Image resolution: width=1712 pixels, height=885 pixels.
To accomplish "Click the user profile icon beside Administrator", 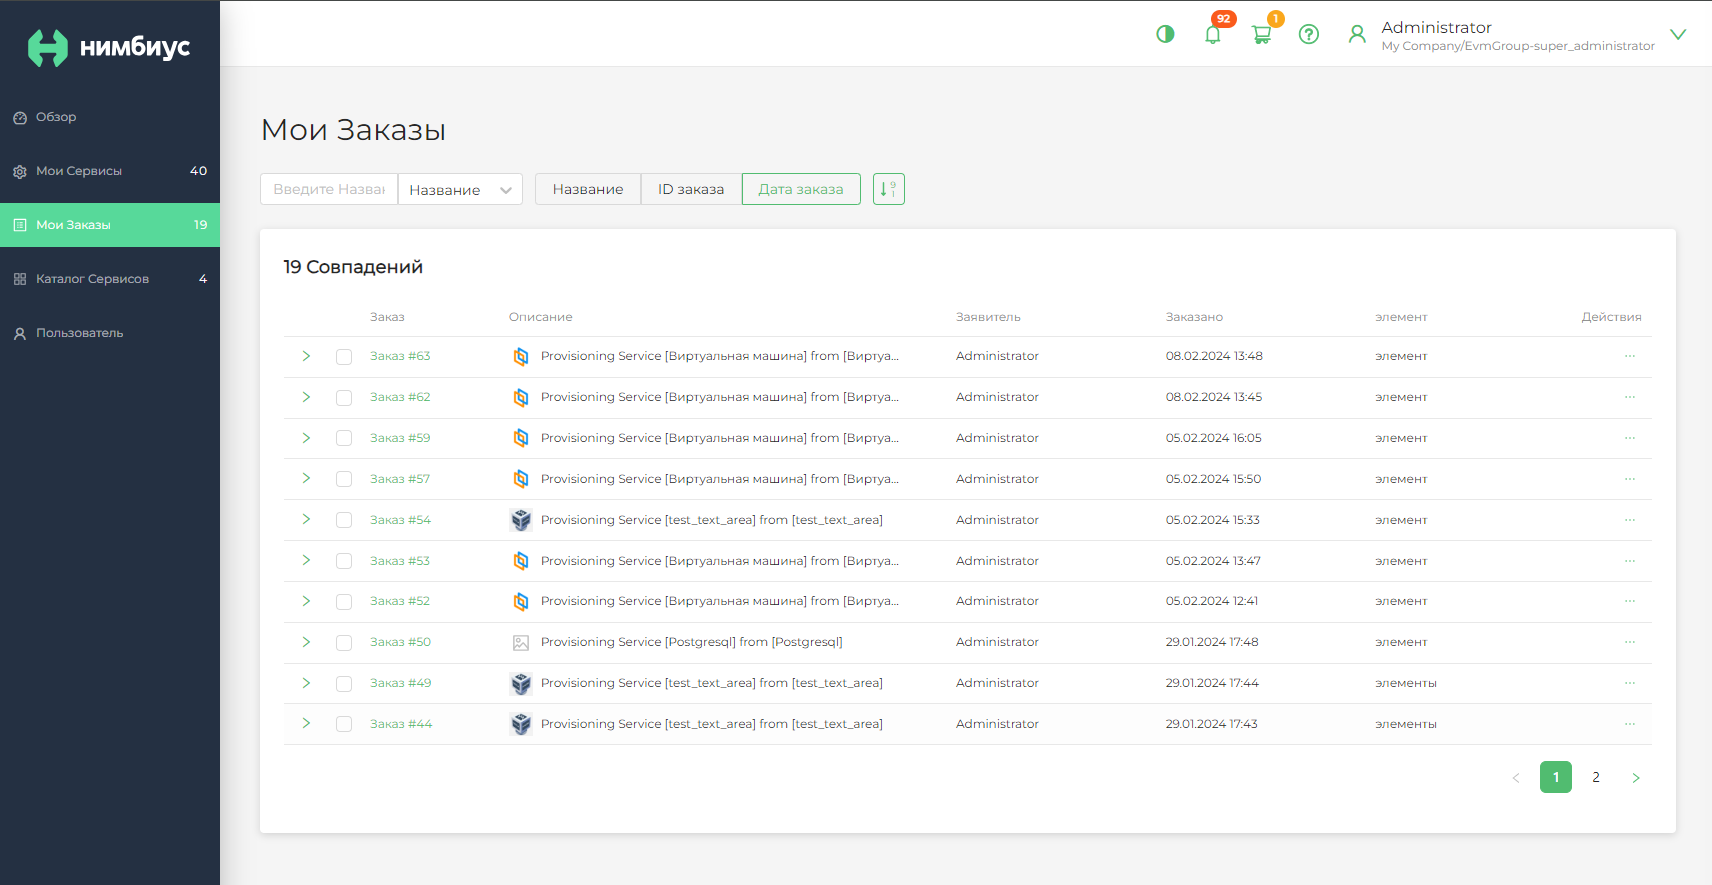I will [x=1357, y=34].
